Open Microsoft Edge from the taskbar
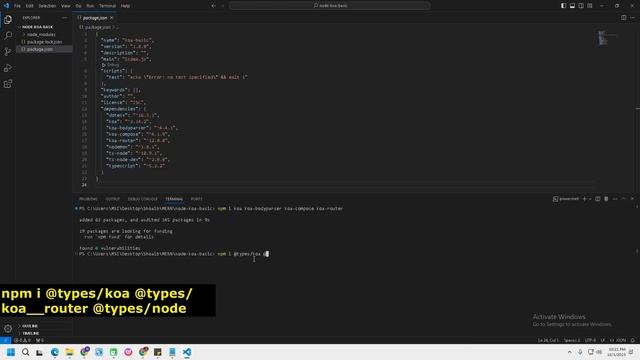This screenshot has height=360, width=640. pos(55,352)
